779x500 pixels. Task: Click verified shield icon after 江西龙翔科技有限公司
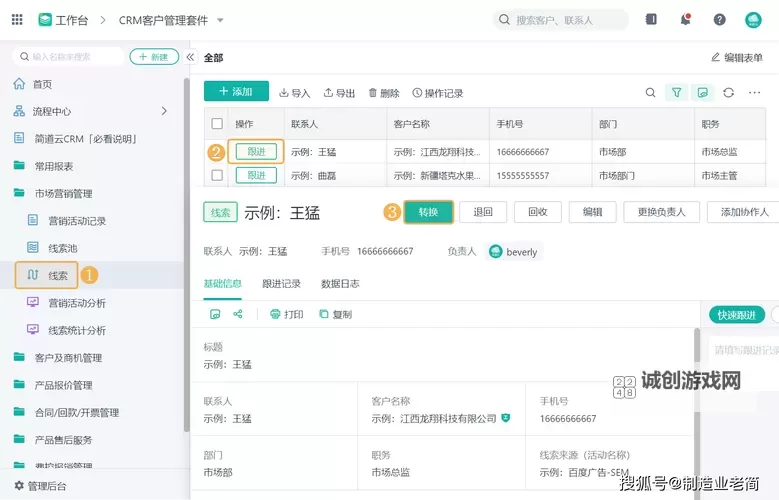[x=506, y=418]
